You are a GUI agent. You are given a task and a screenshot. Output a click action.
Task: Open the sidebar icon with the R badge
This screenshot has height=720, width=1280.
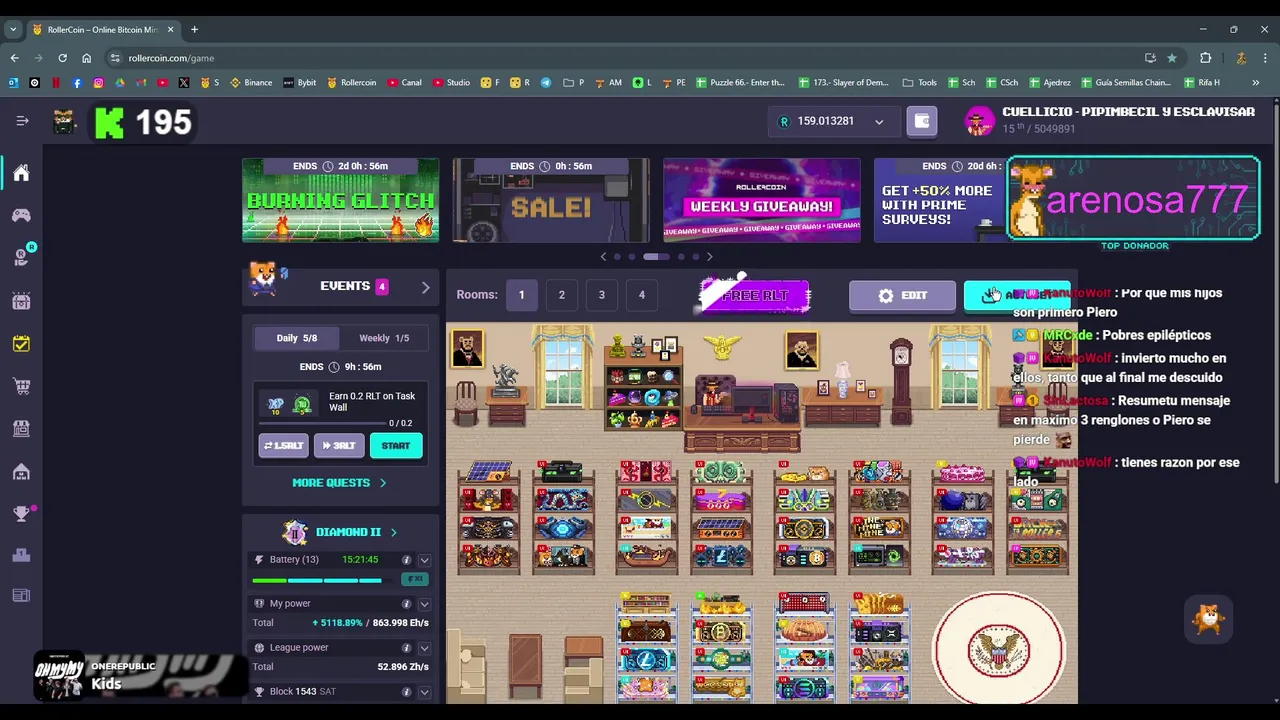point(21,257)
